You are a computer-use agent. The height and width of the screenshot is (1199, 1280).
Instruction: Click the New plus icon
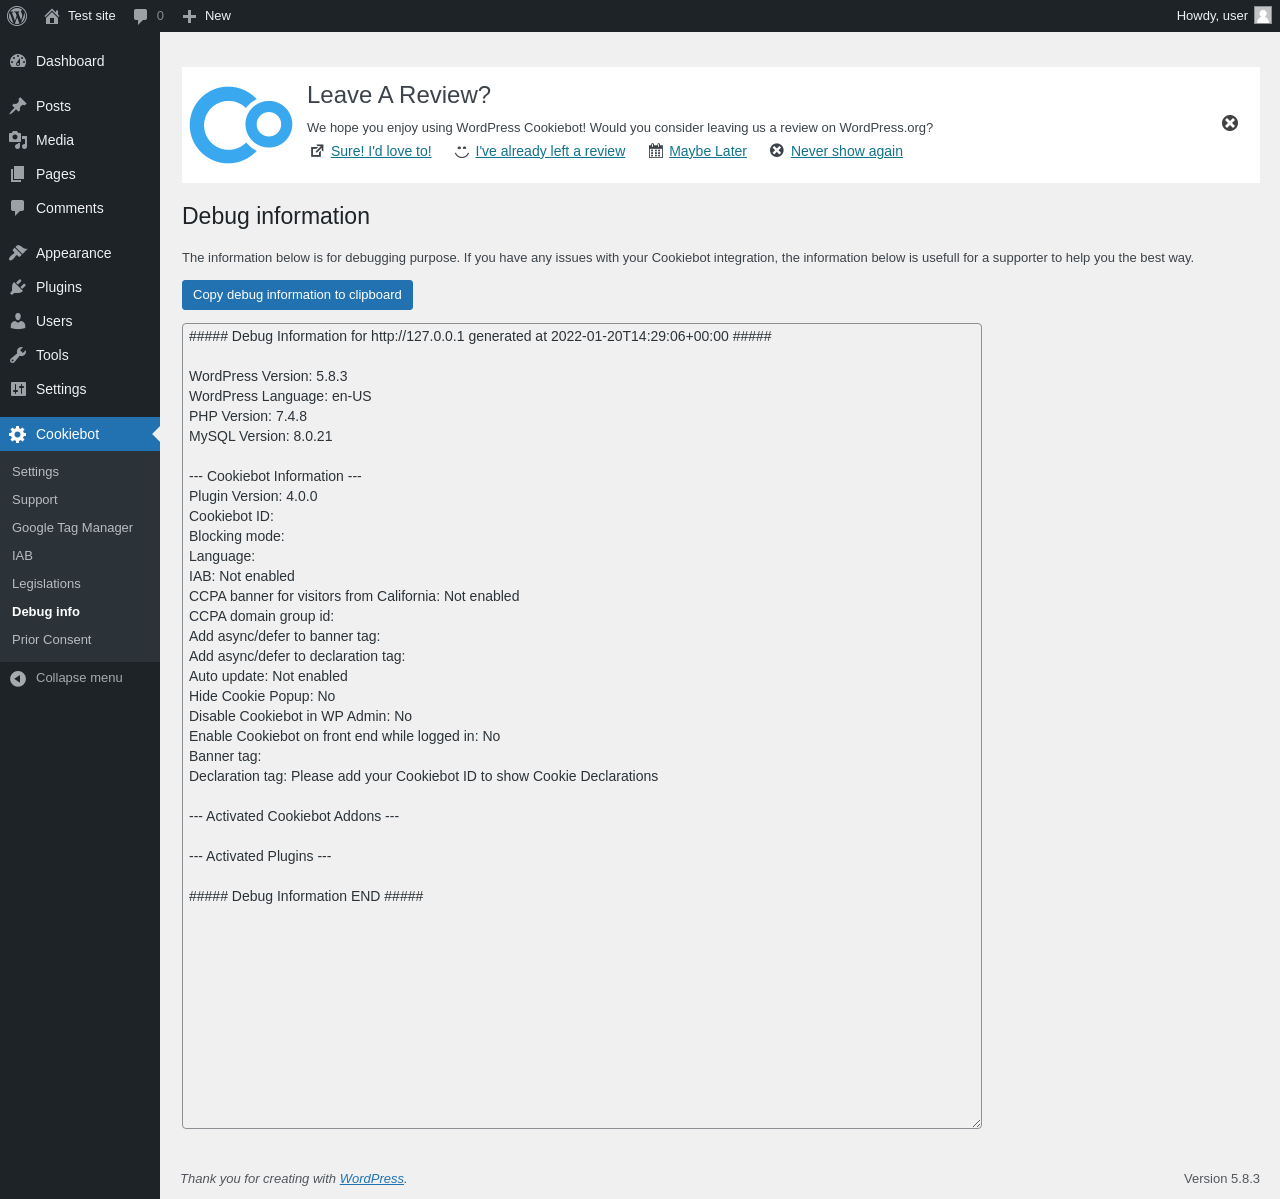point(189,16)
